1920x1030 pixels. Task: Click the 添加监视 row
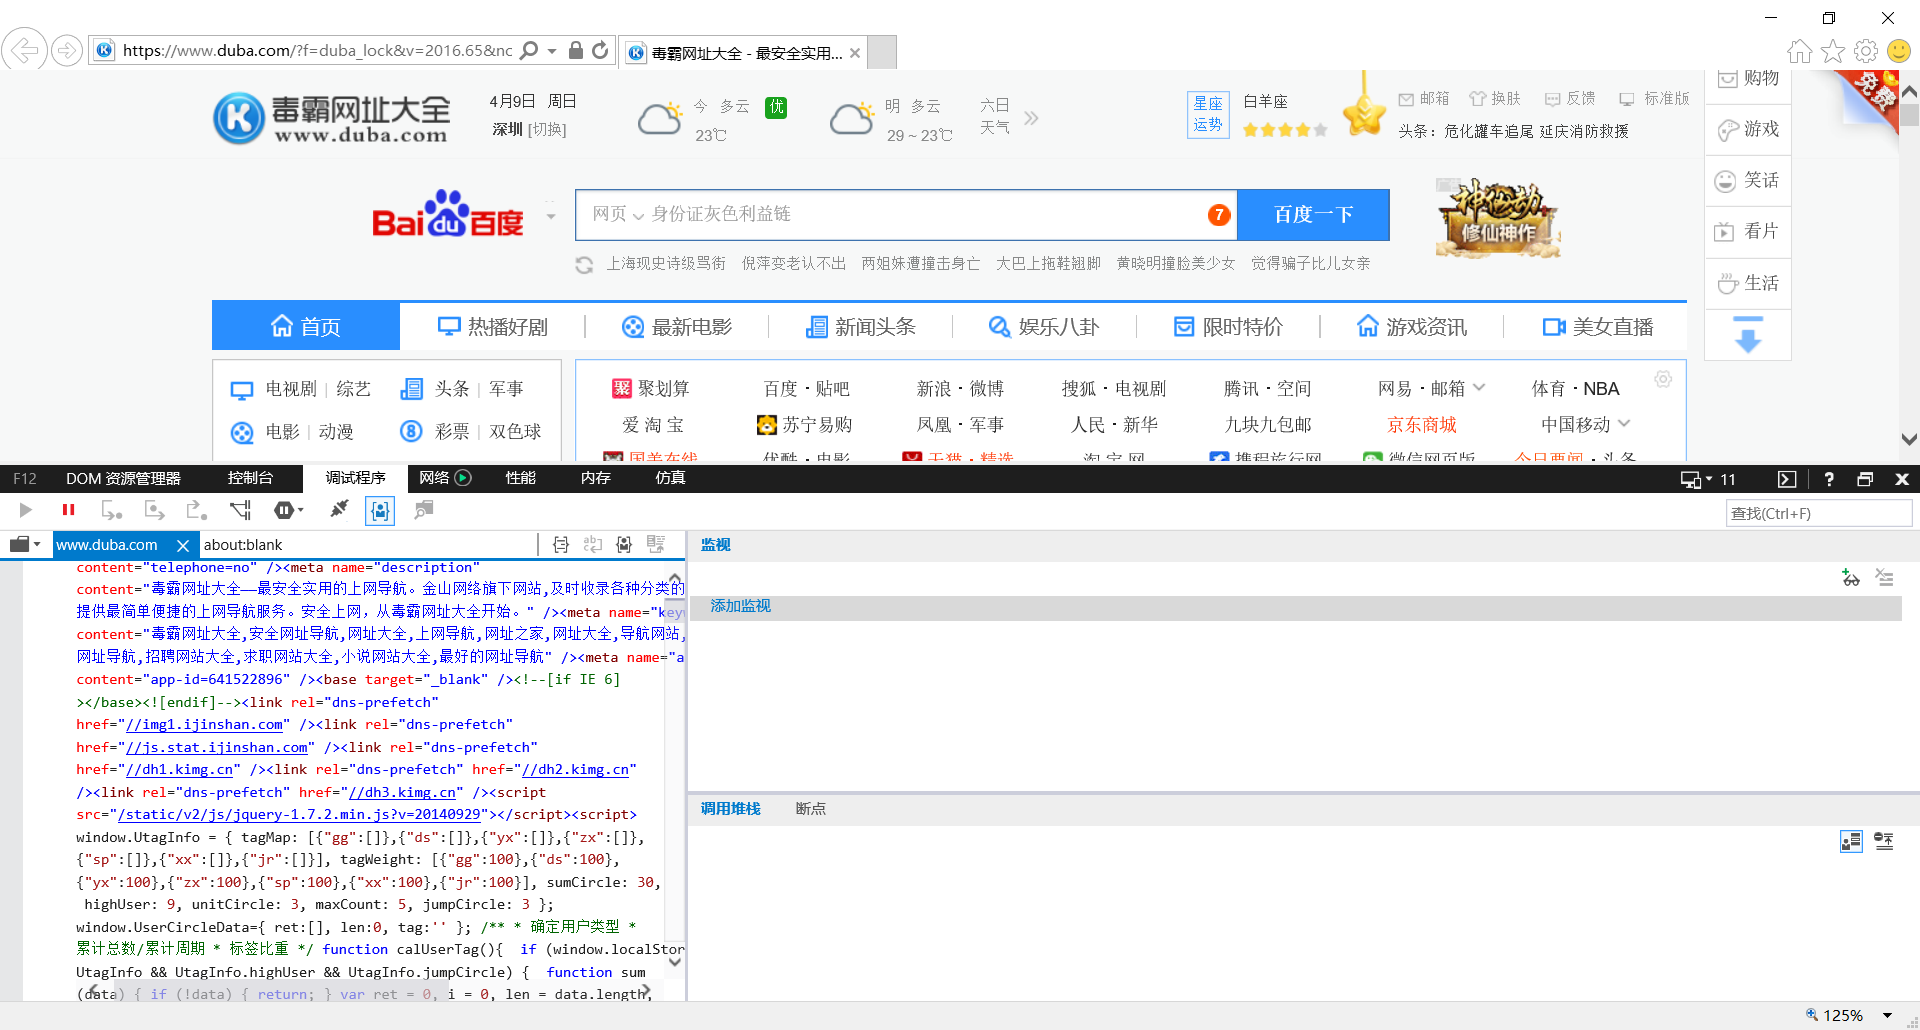1296,606
